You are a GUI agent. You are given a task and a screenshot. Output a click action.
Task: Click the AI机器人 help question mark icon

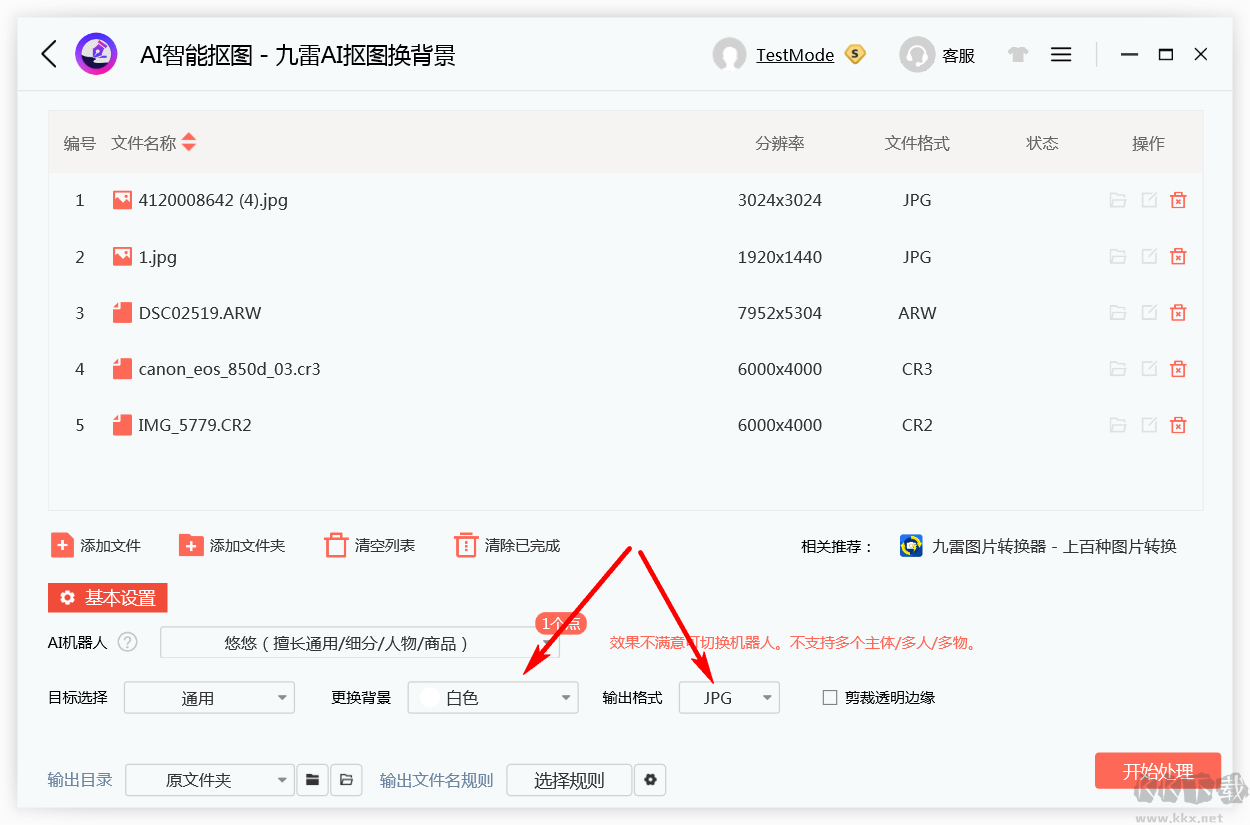coord(128,643)
